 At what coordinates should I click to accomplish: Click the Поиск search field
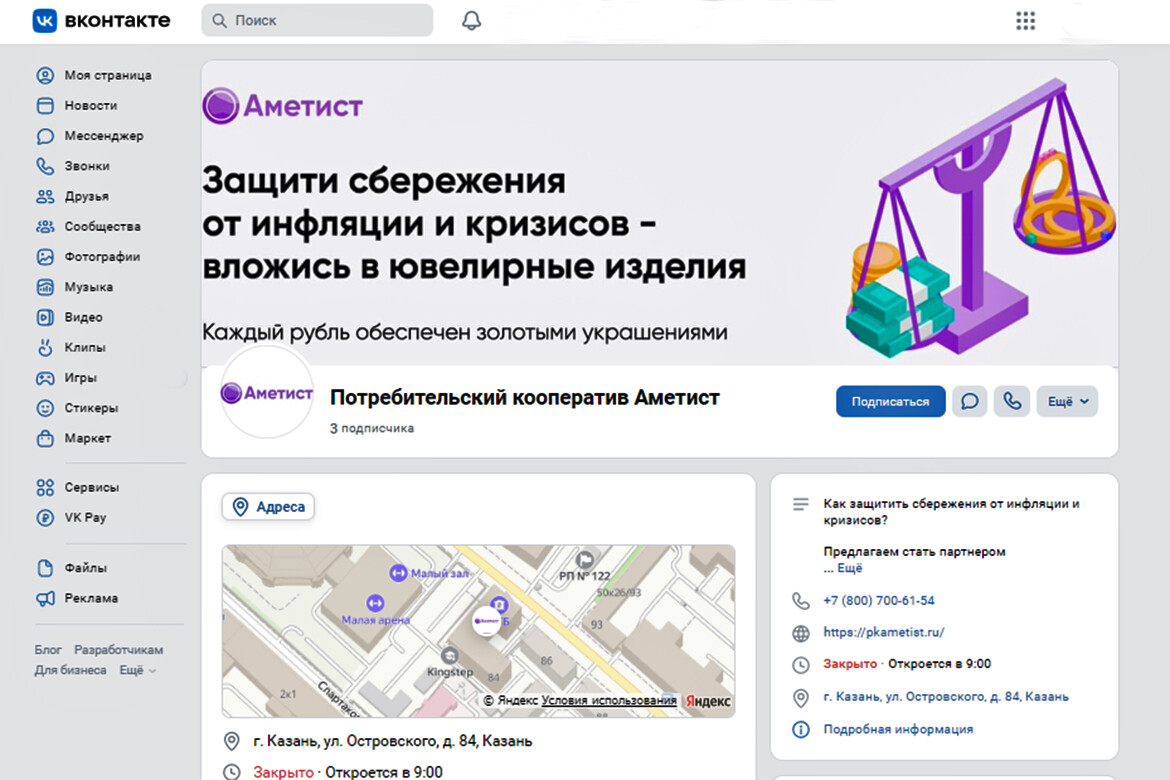click(317, 20)
